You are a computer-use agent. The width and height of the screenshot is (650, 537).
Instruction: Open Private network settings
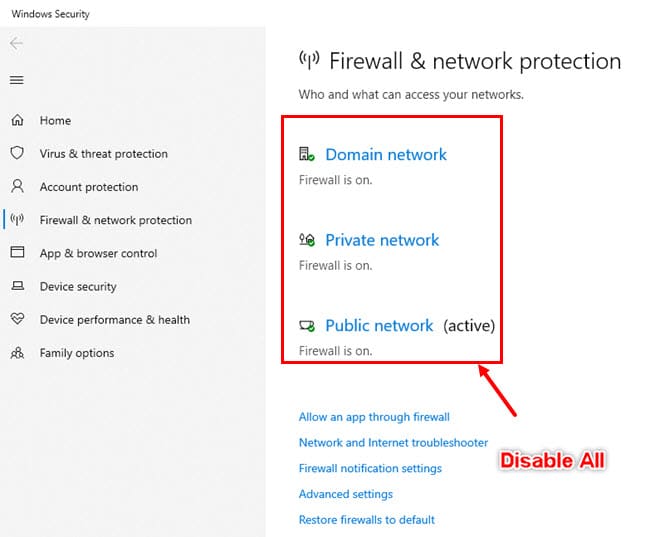[382, 240]
